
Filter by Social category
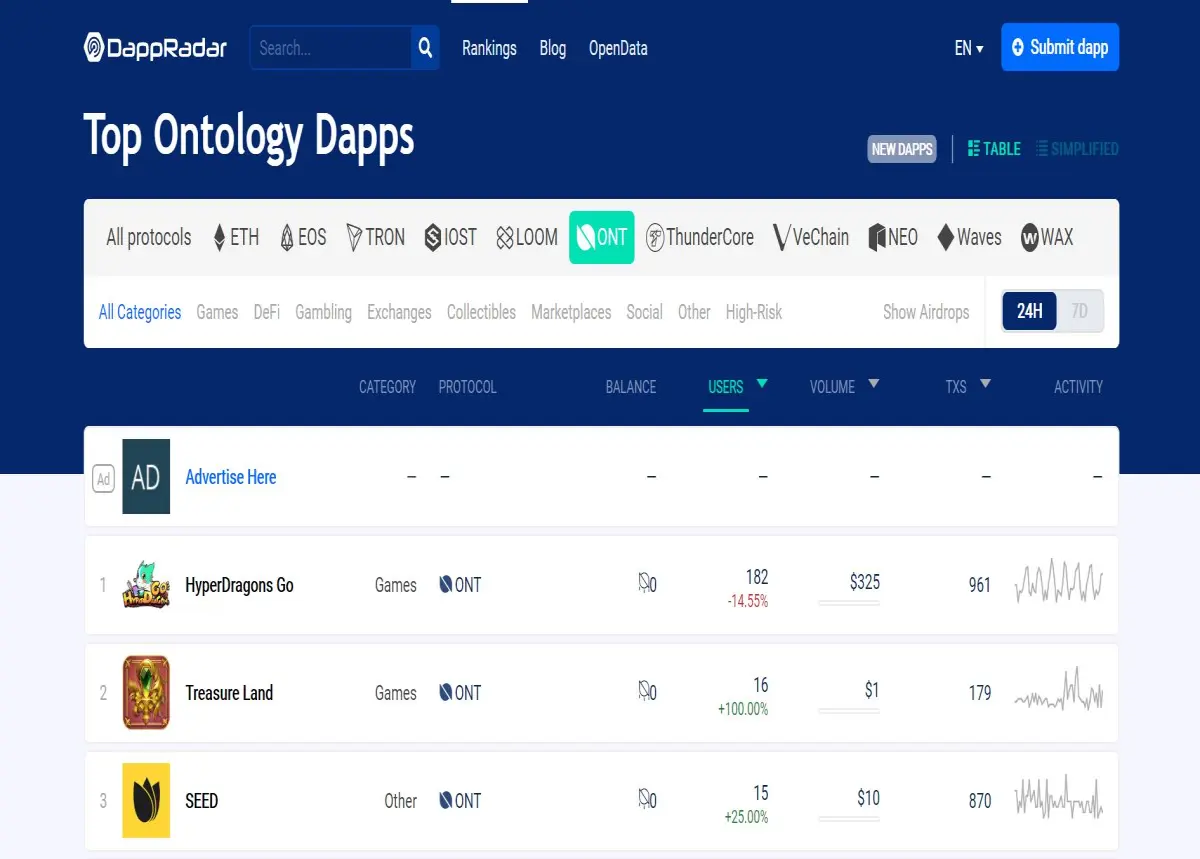pos(644,312)
